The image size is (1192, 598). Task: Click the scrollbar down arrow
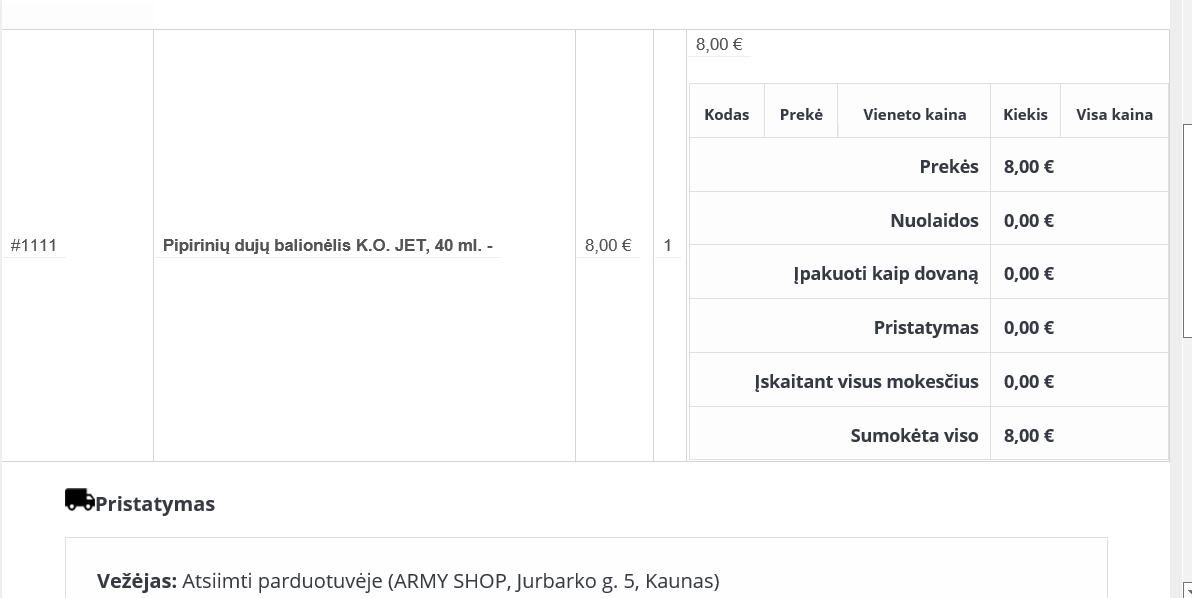click(1187, 590)
